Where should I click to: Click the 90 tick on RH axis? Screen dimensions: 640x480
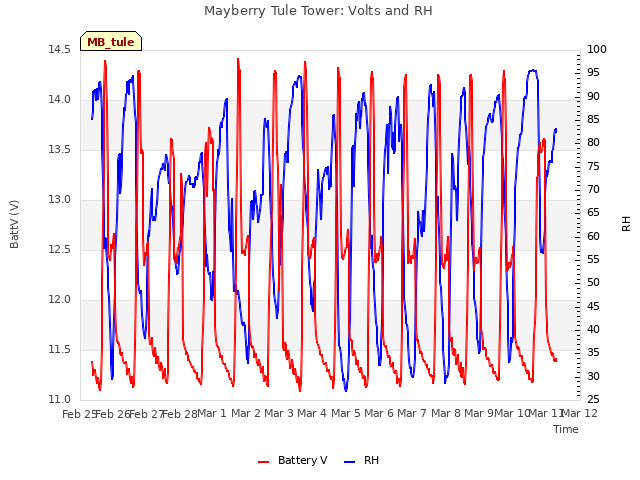(x=593, y=96)
